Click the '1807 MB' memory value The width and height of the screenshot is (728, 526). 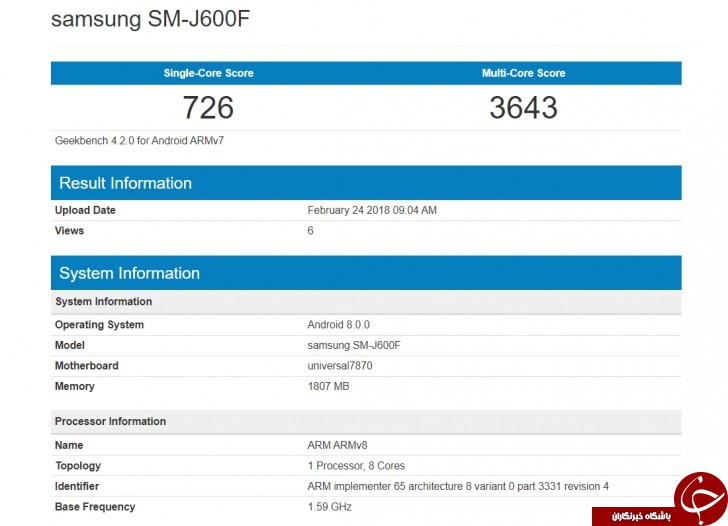[328, 386]
